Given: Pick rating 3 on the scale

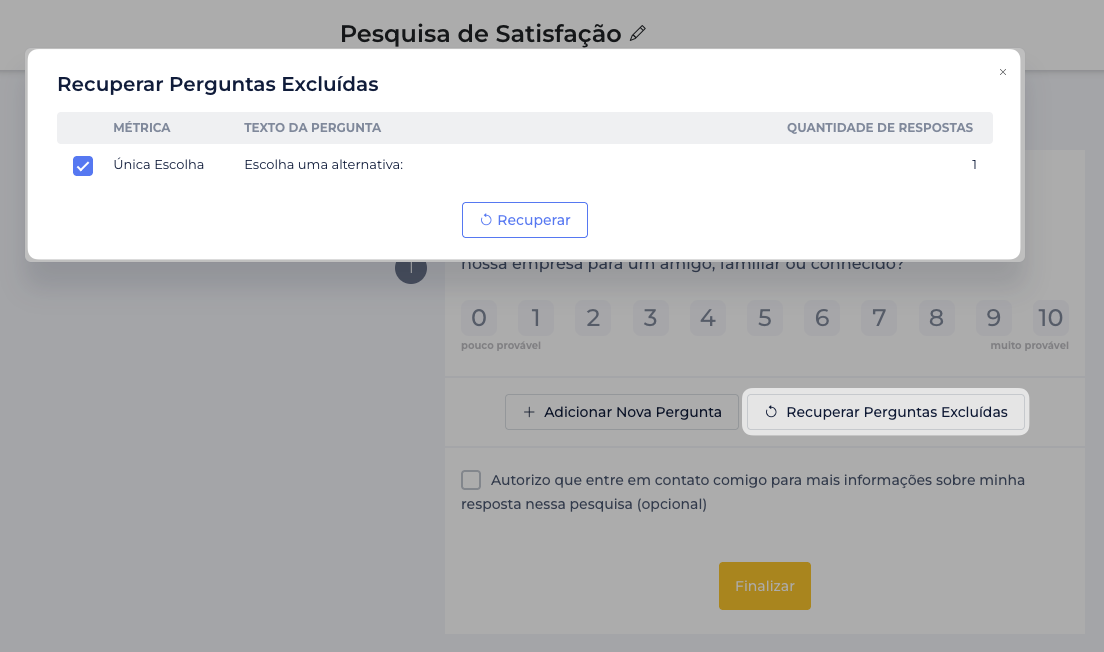Looking at the screenshot, I should (x=650, y=318).
